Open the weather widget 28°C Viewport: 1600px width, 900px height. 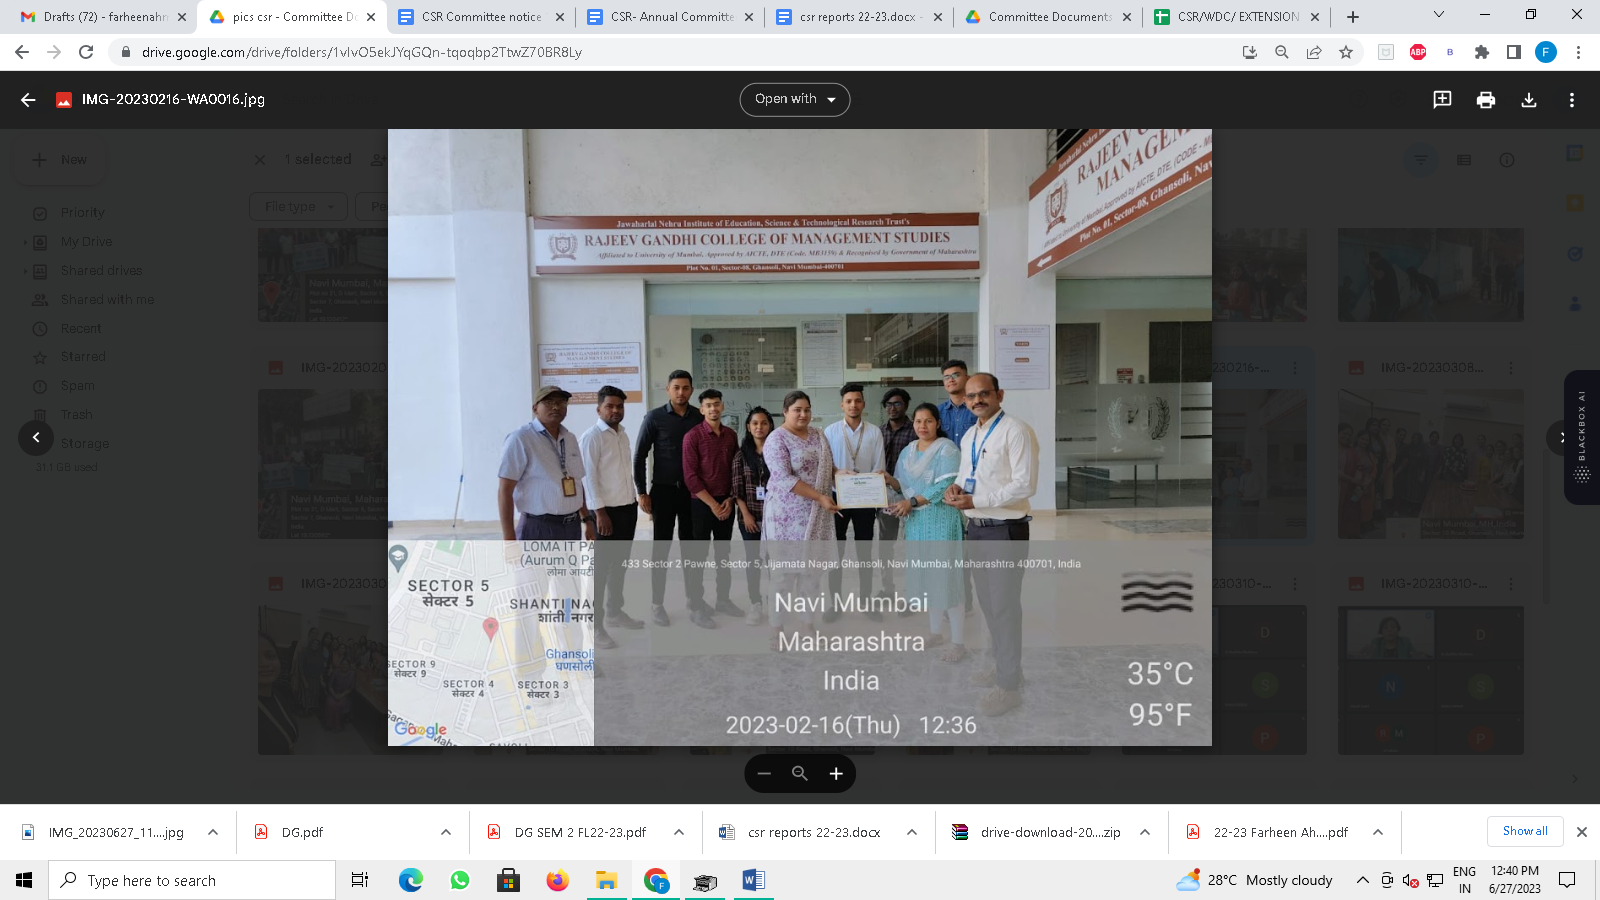1255,880
